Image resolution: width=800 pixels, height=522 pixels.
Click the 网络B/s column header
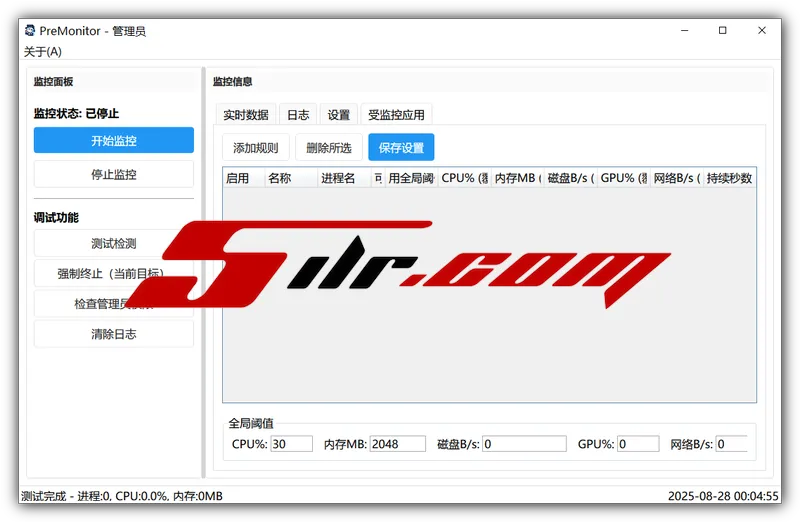pyautogui.click(x=677, y=178)
